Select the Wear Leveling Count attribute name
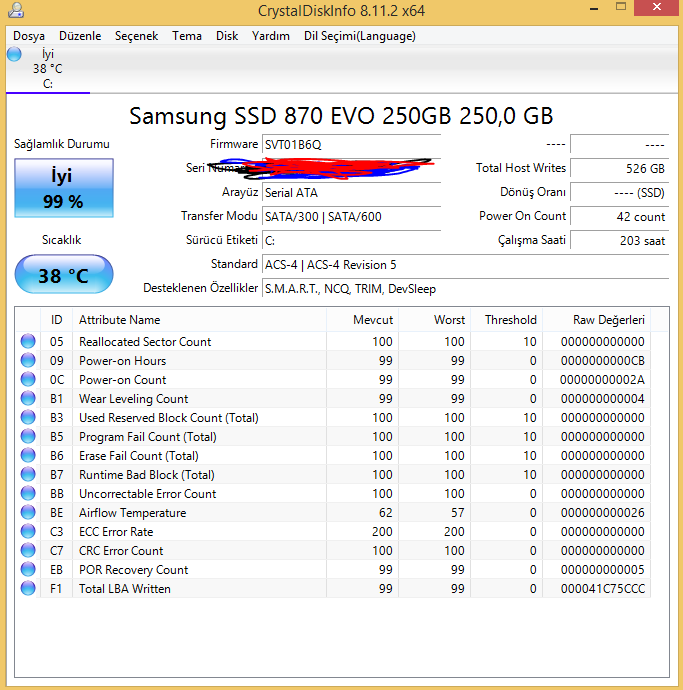The width and height of the screenshot is (683, 690). 133,399
